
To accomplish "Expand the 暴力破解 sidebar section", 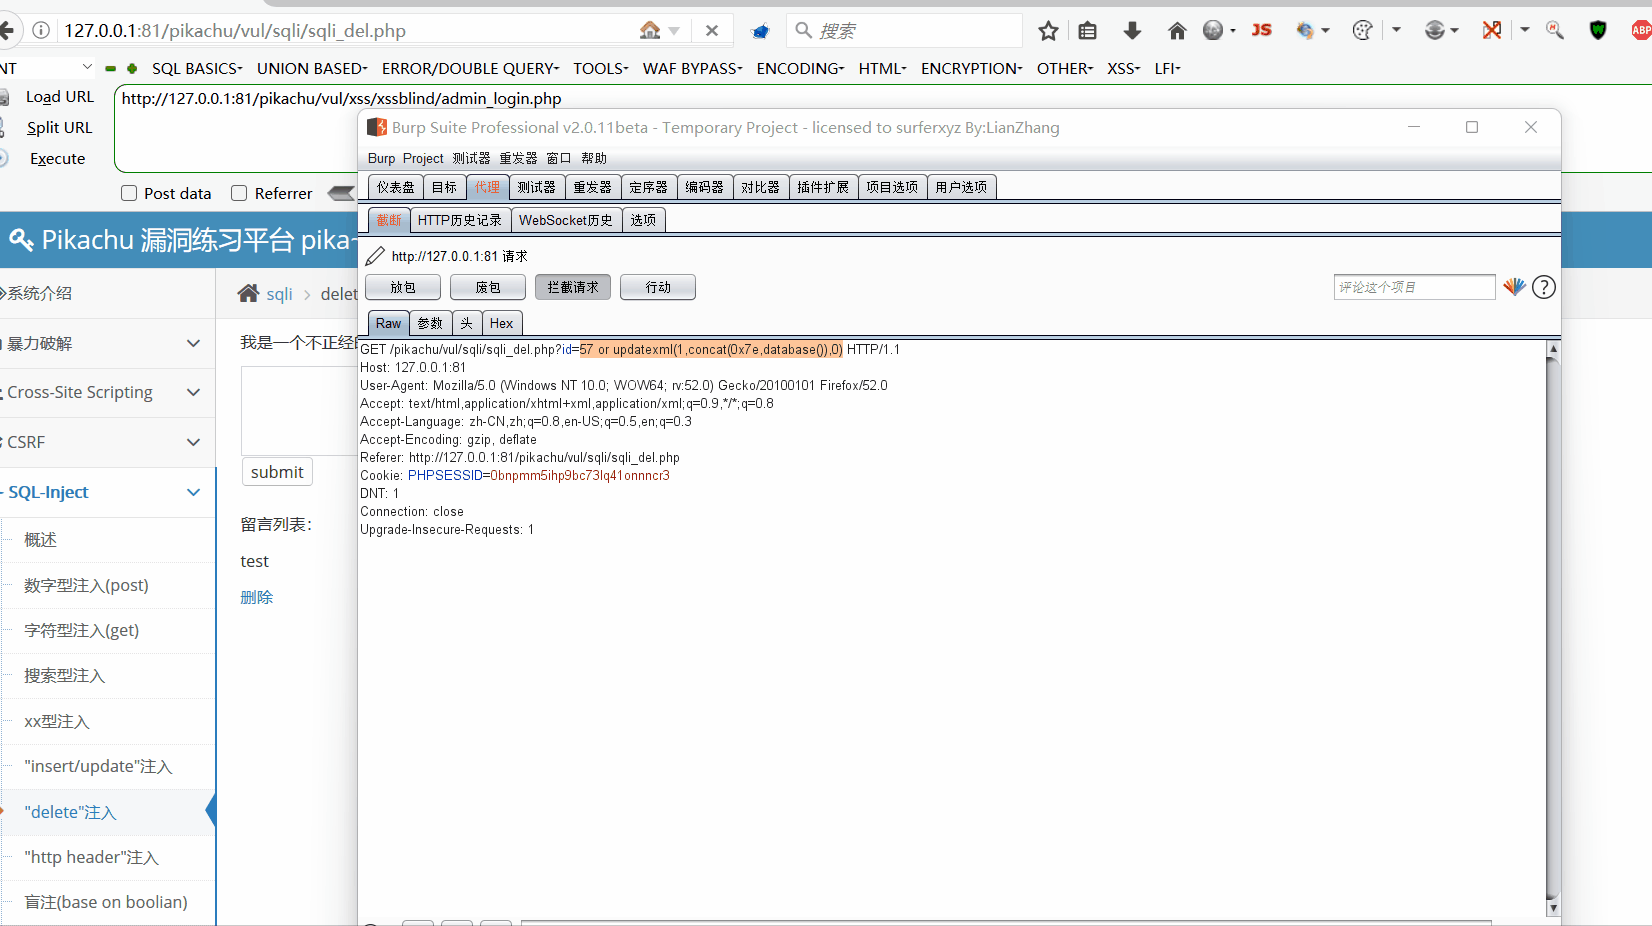I will click(107, 343).
